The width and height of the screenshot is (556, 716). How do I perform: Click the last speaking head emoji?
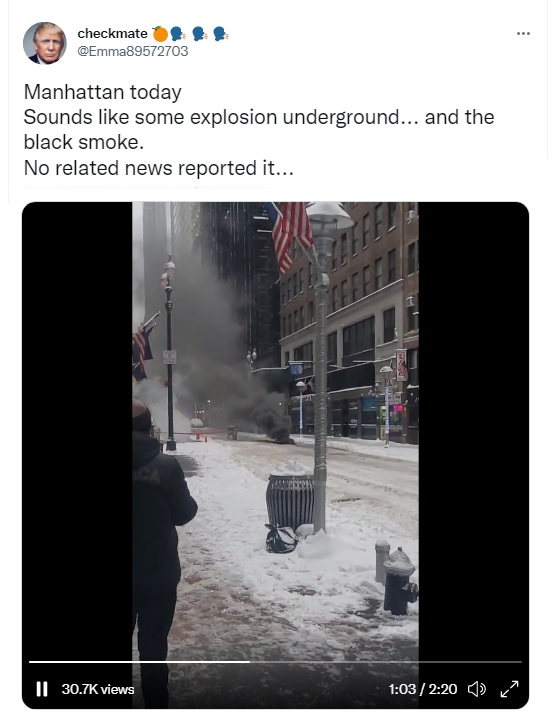click(x=221, y=34)
